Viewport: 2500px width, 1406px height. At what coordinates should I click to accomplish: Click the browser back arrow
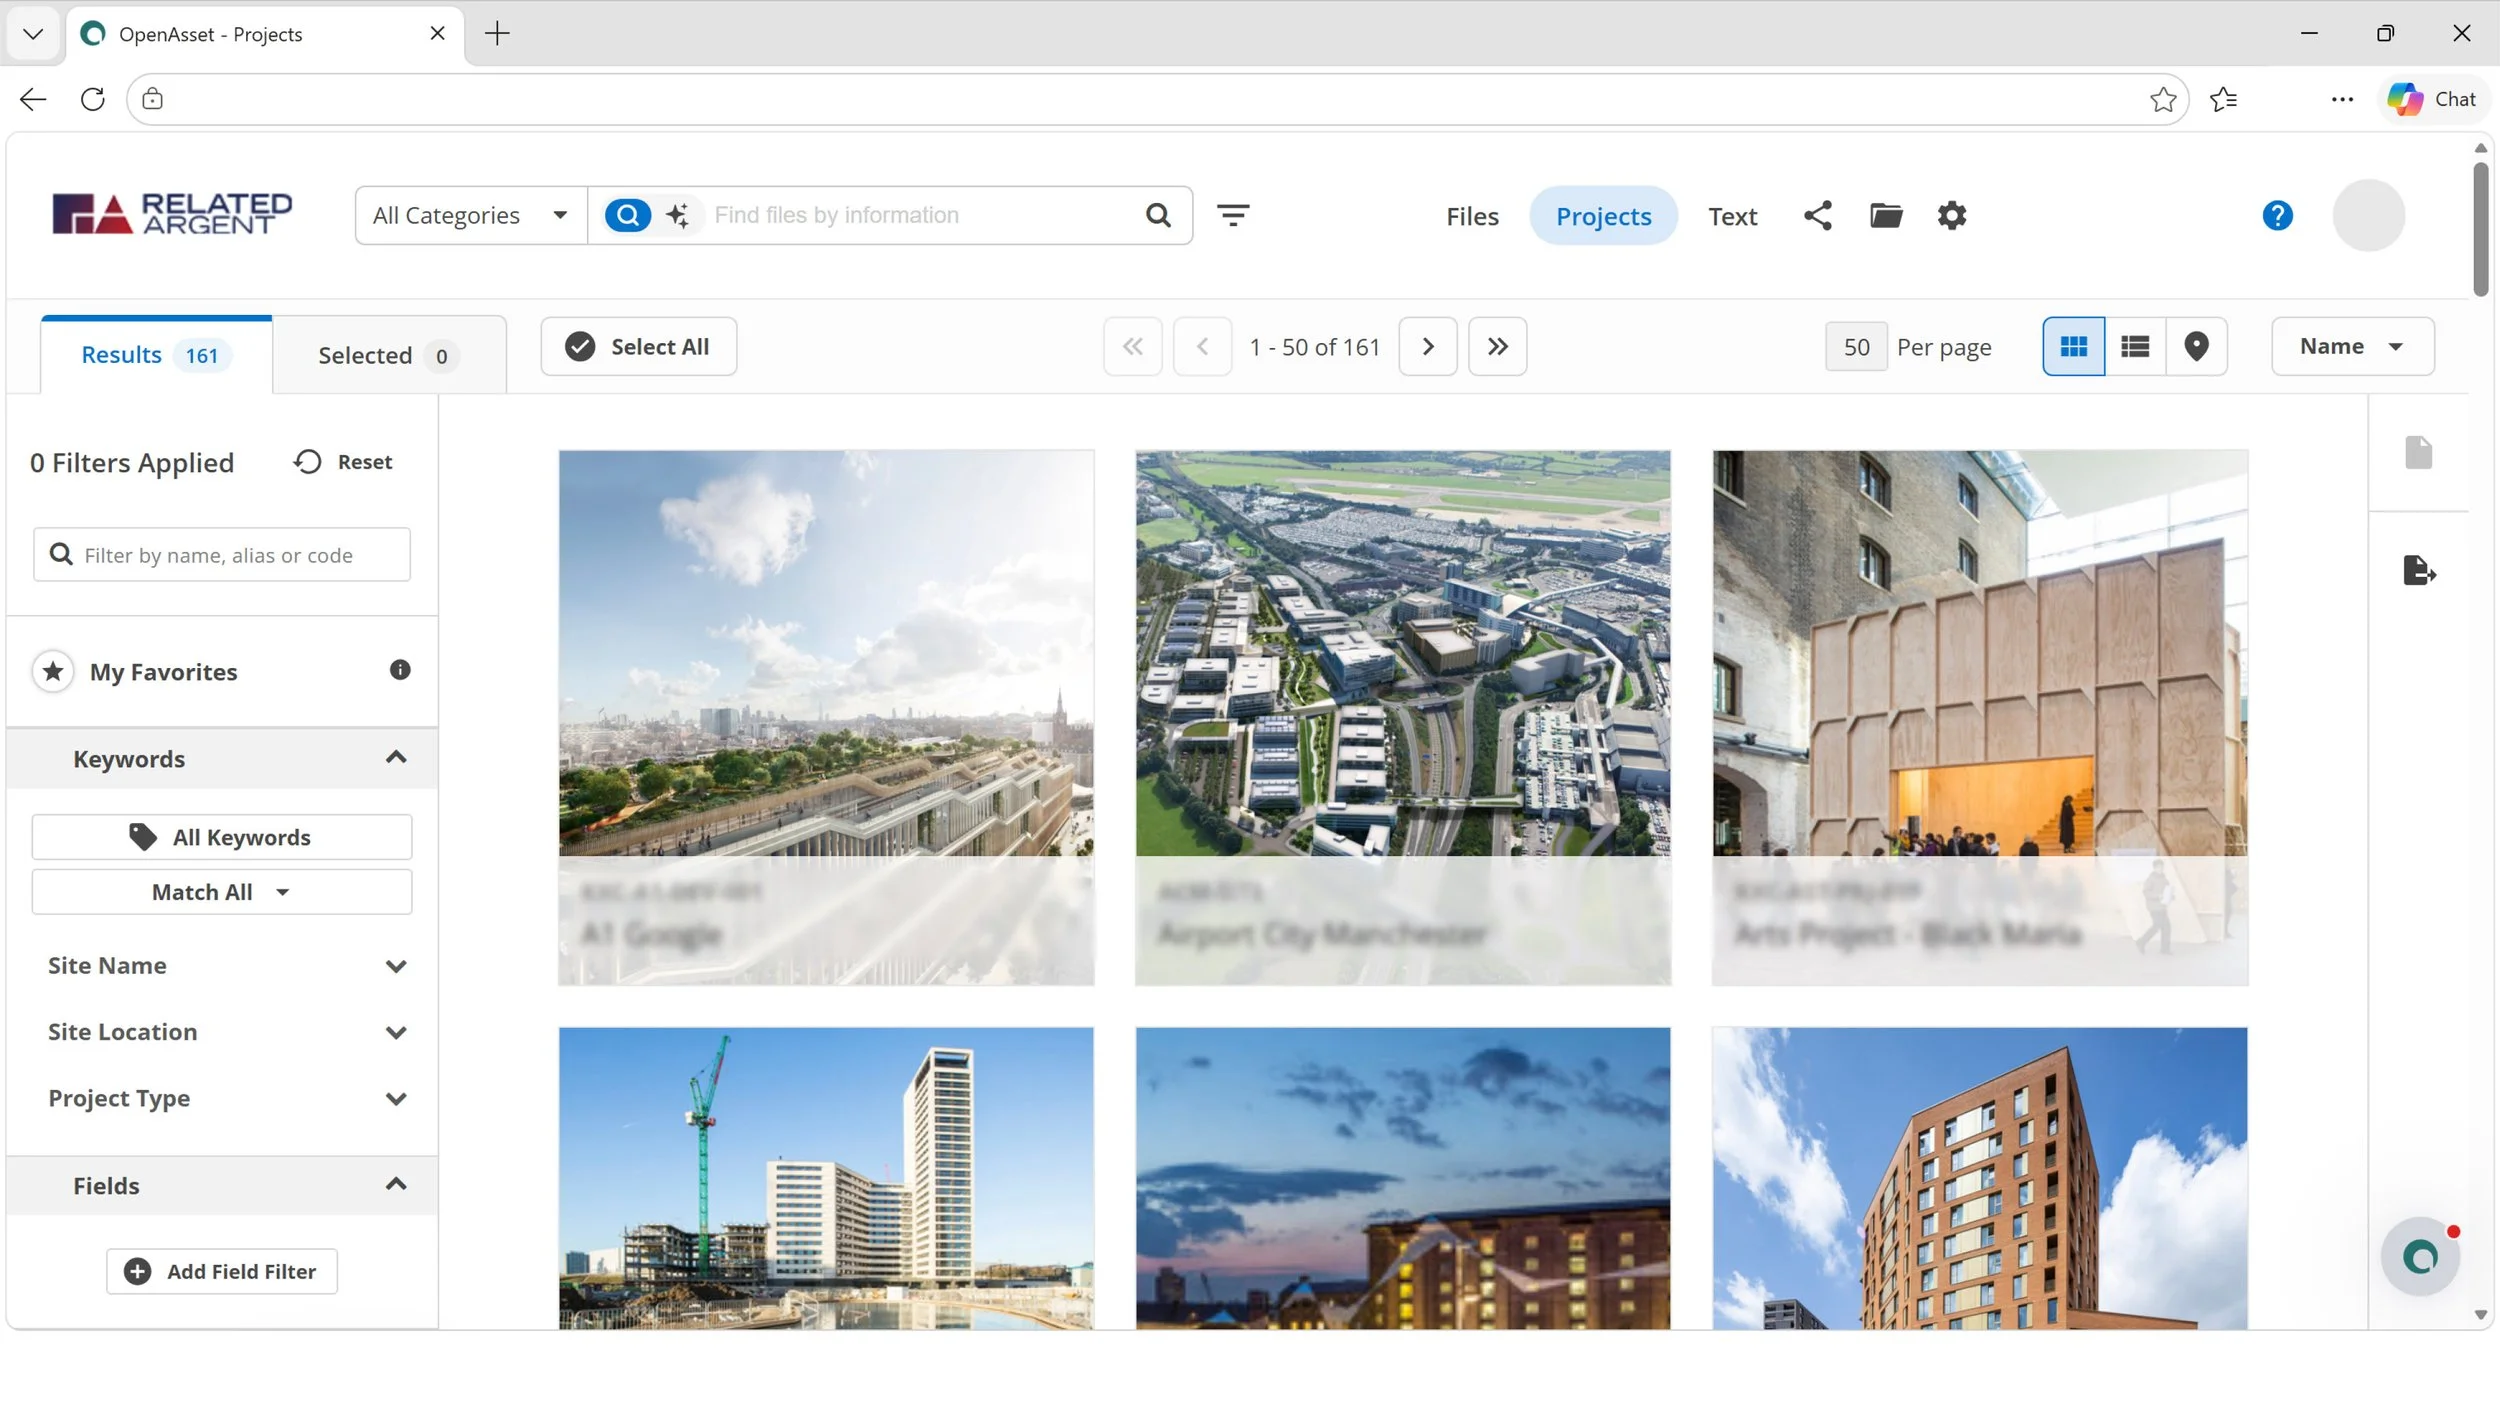33,99
